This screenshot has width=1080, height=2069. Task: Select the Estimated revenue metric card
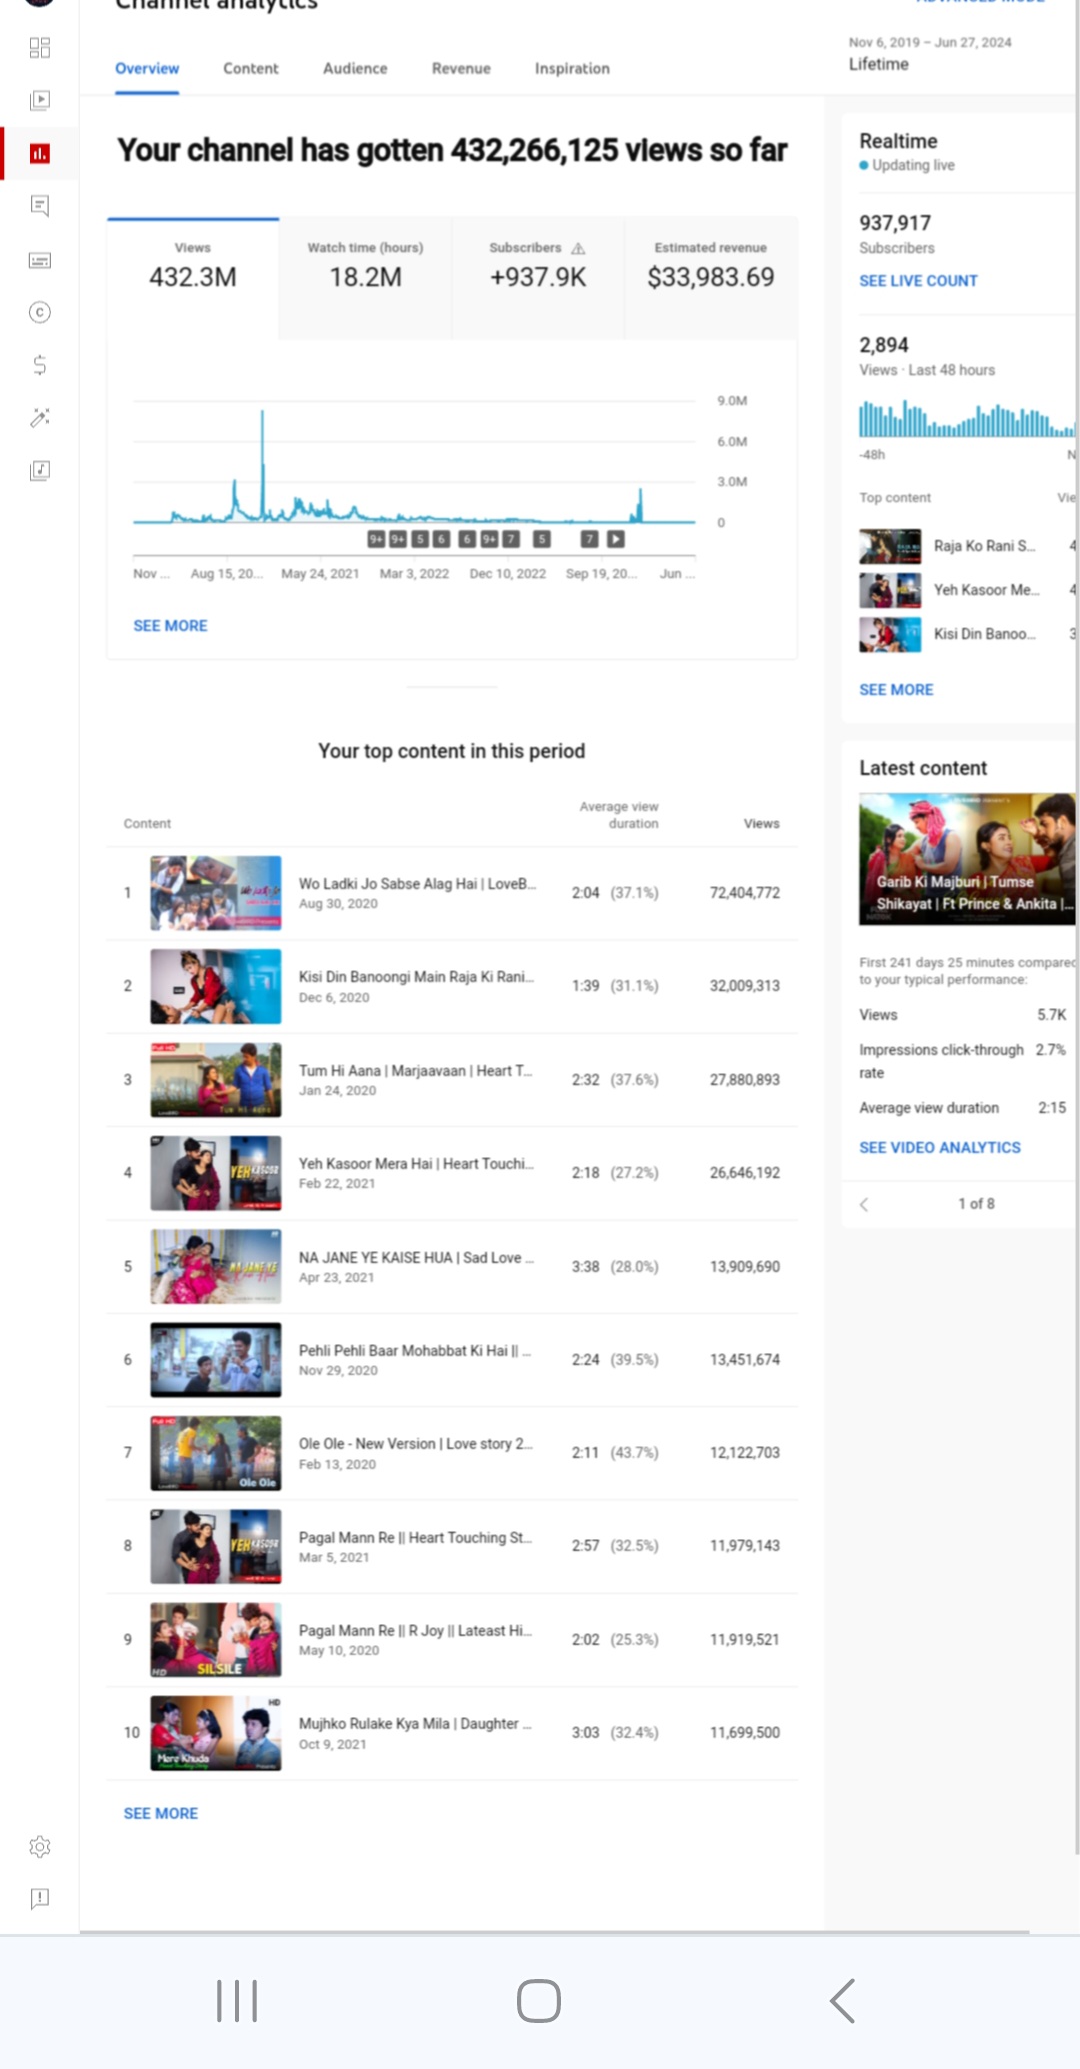(711, 278)
